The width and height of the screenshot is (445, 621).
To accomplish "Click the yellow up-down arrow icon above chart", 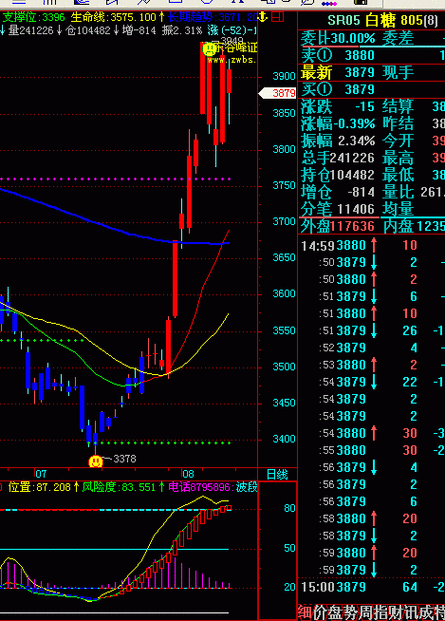I will (263, 17).
